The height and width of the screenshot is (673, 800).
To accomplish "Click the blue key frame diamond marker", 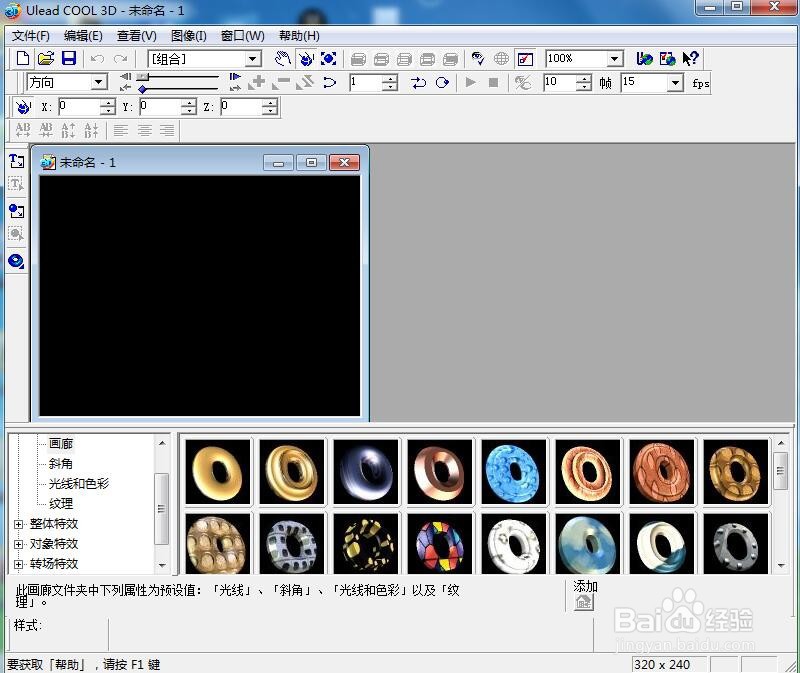I will [x=142, y=89].
